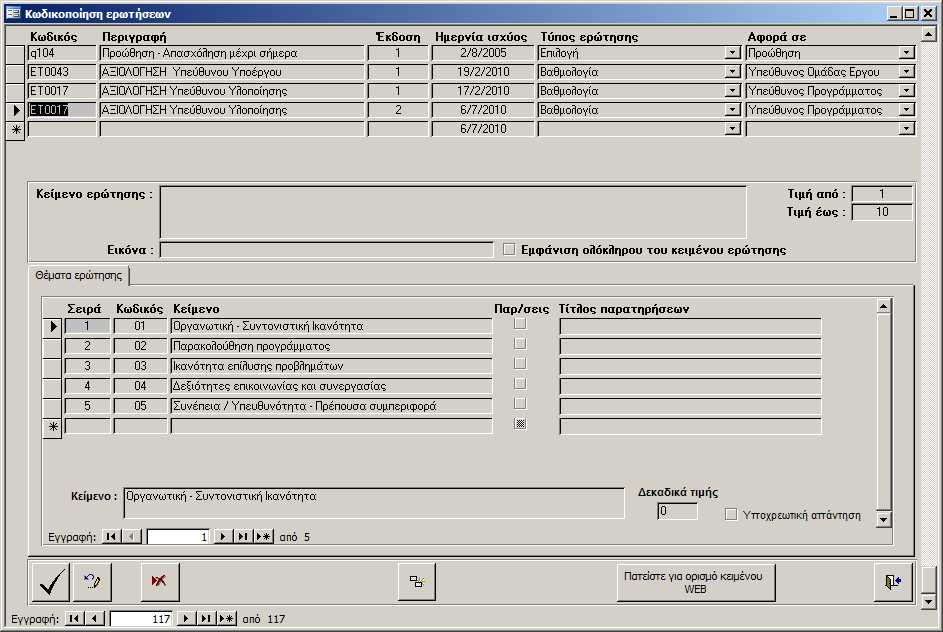This screenshot has width=943, height=632.
Task: Open 'Τύπος ερώτησης' dropdown on the new empty row
Action: [732, 129]
